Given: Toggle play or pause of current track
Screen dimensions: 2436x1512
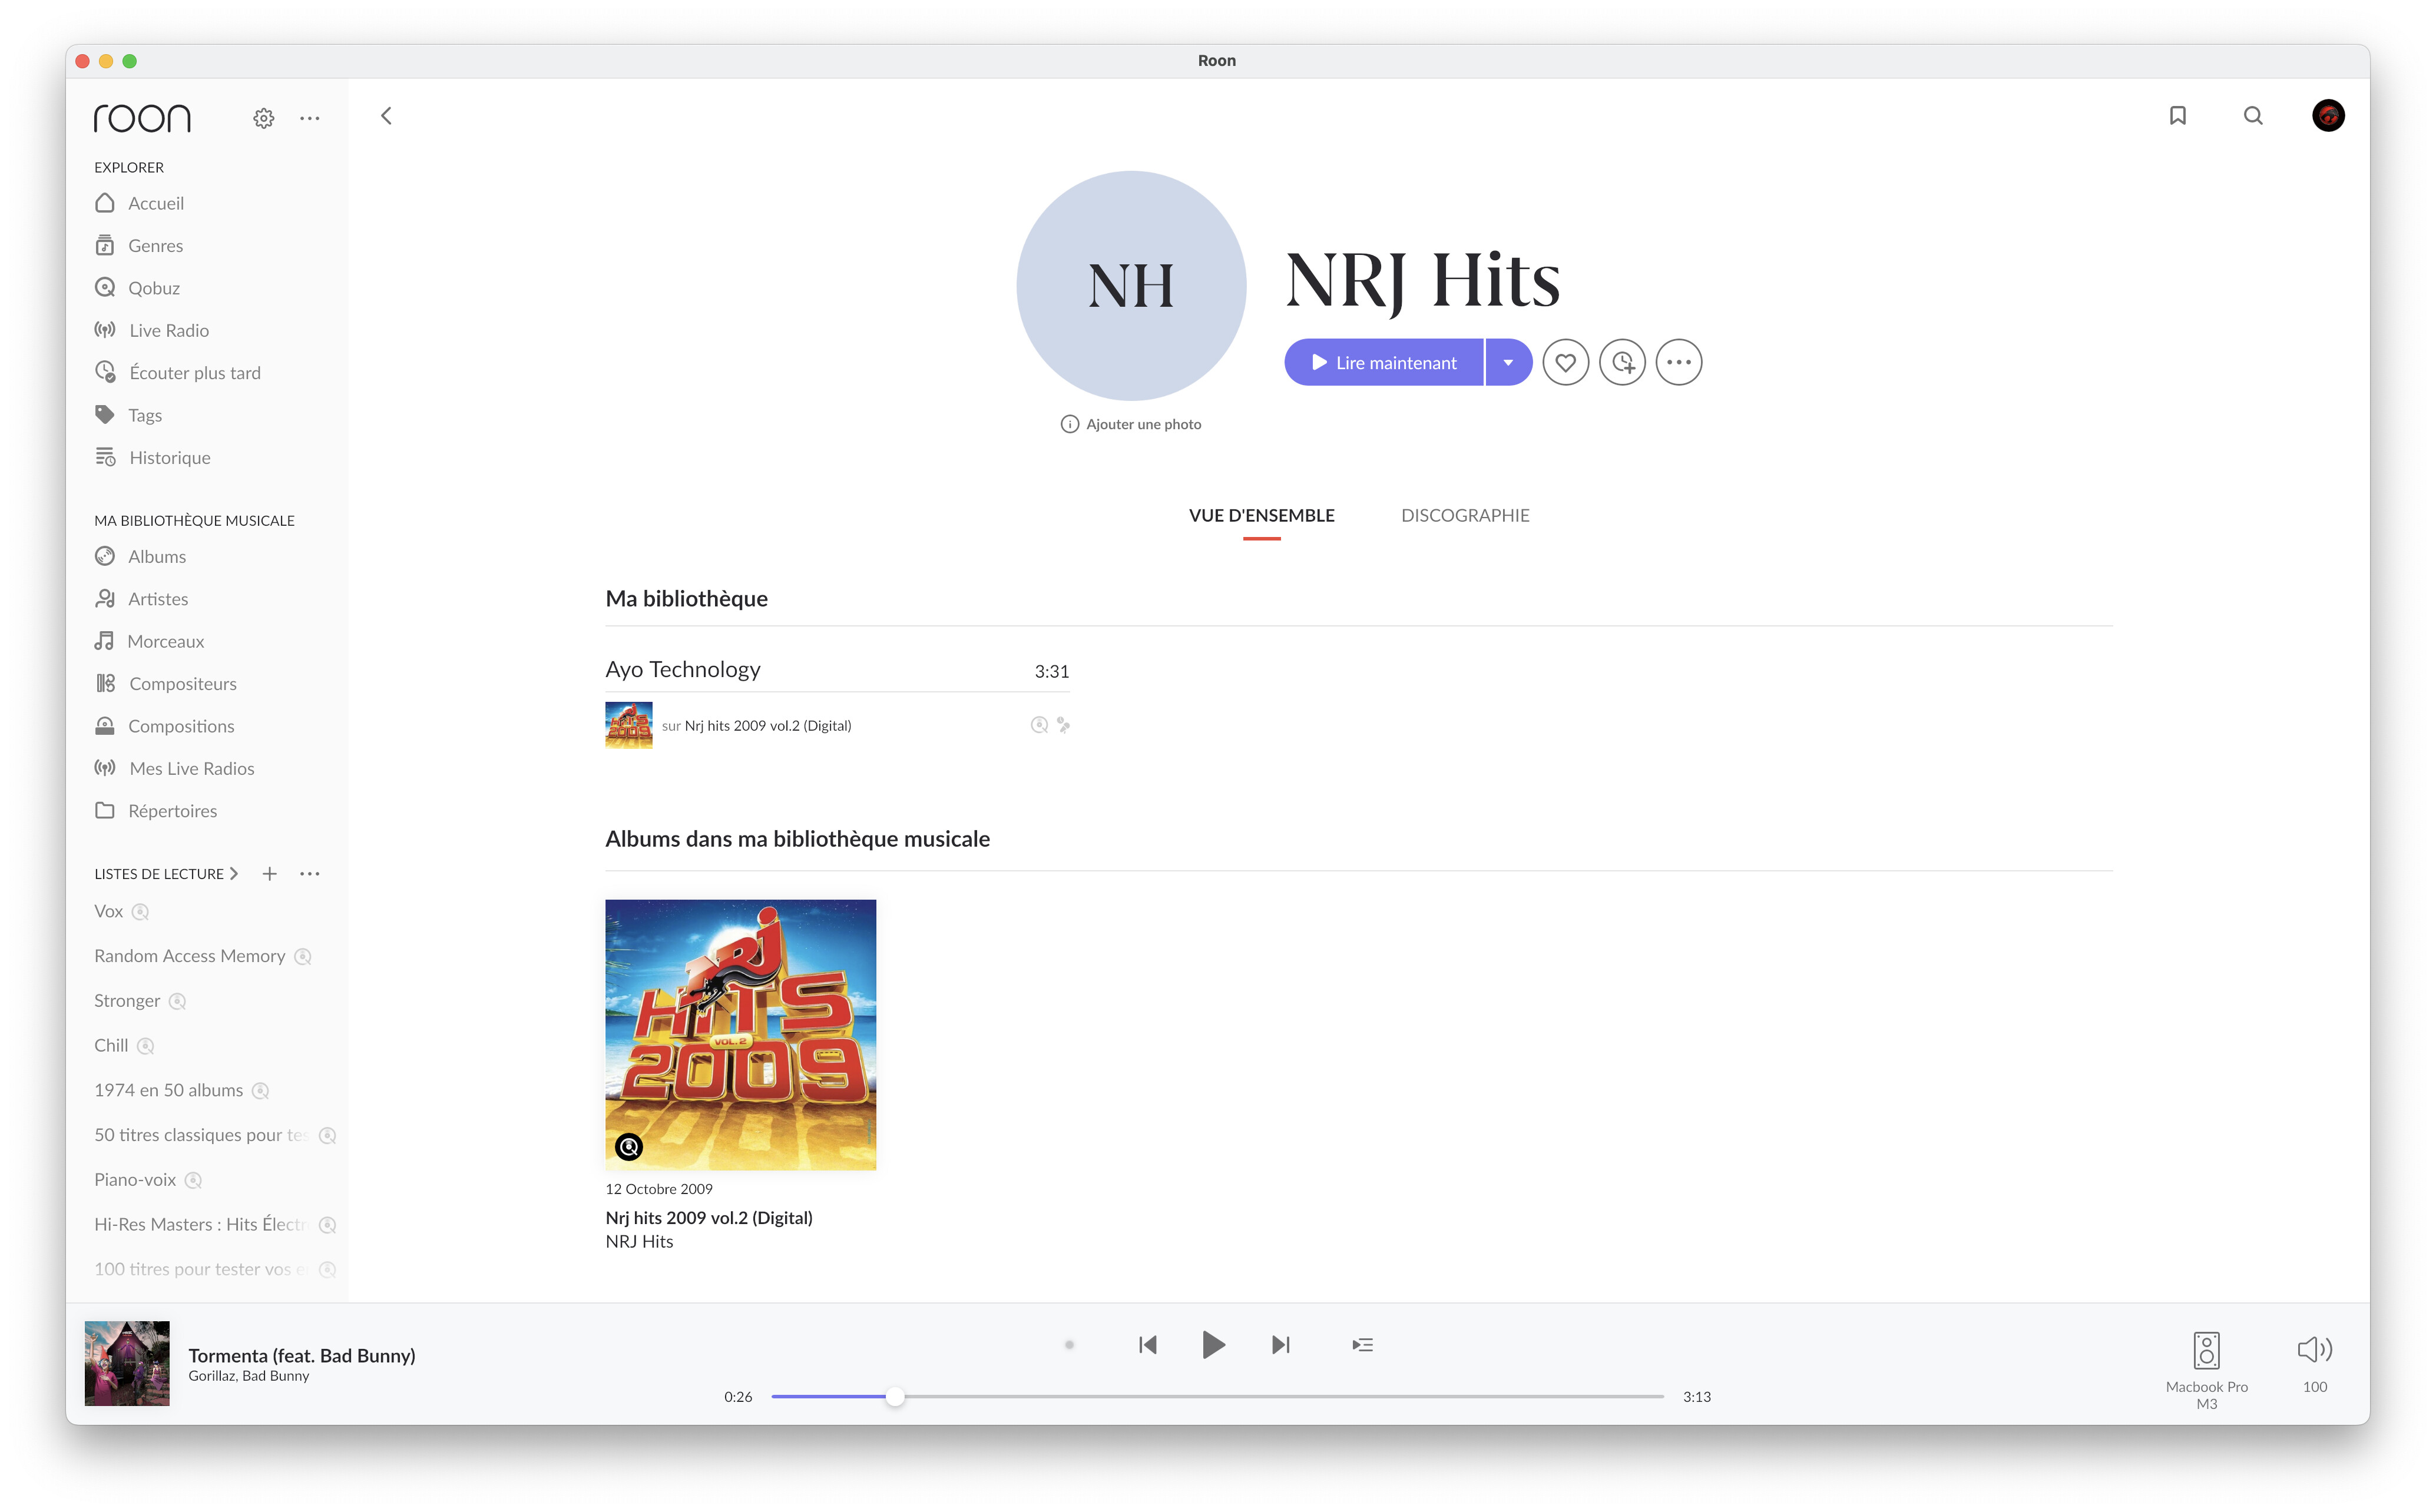Looking at the screenshot, I should pyautogui.click(x=1212, y=1345).
